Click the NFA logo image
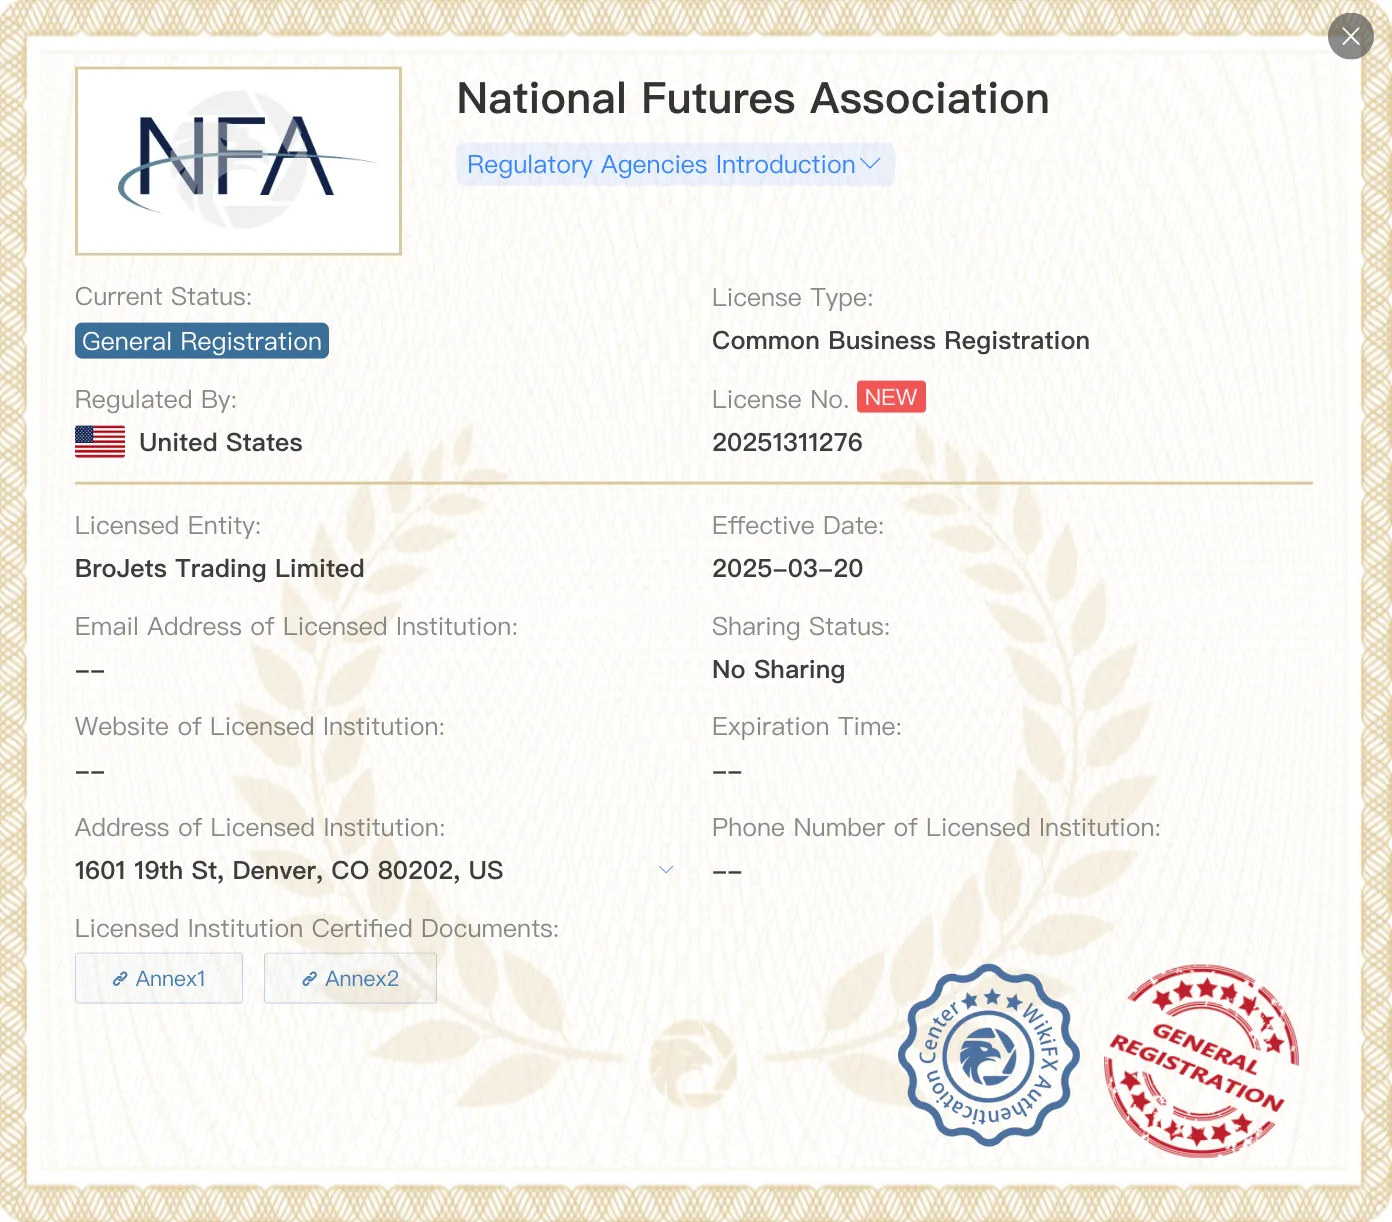This screenshot has width=1392, height=1222. point(238,161)
